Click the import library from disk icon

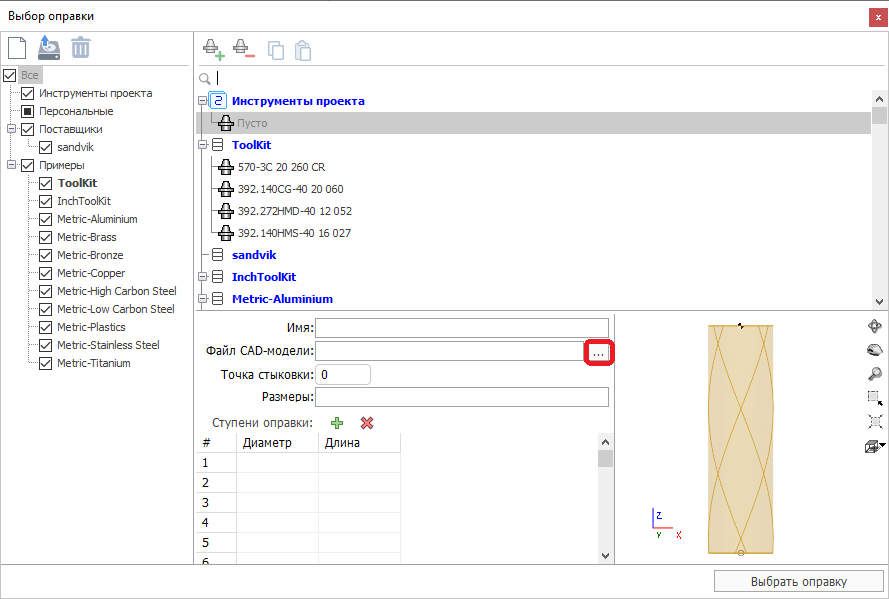point(49,47)
